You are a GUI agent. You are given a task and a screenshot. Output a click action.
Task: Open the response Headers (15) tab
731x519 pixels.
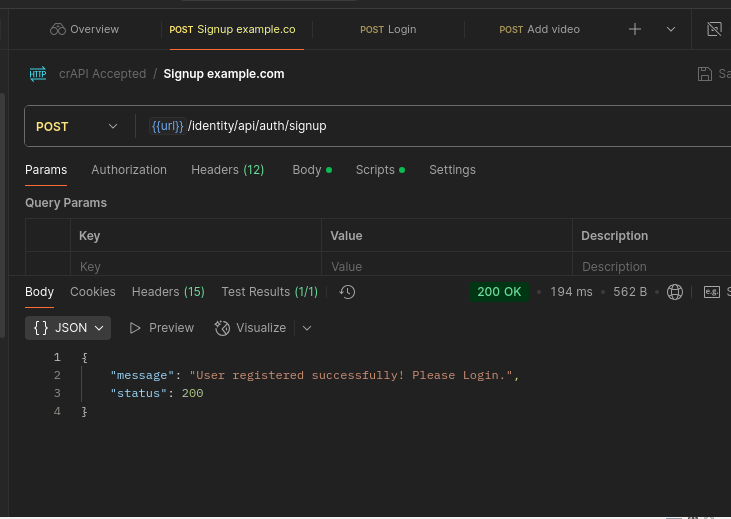168,292
